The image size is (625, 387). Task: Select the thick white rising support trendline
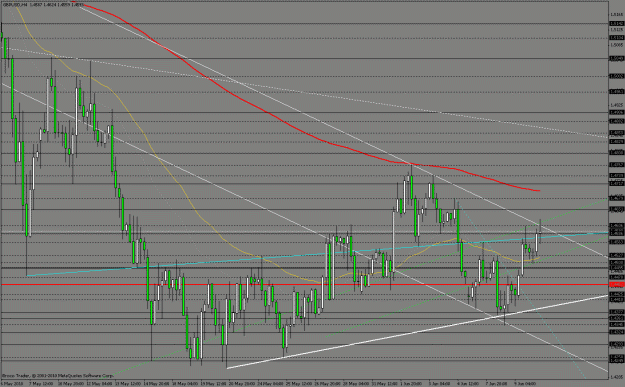(x=417, y=332)
